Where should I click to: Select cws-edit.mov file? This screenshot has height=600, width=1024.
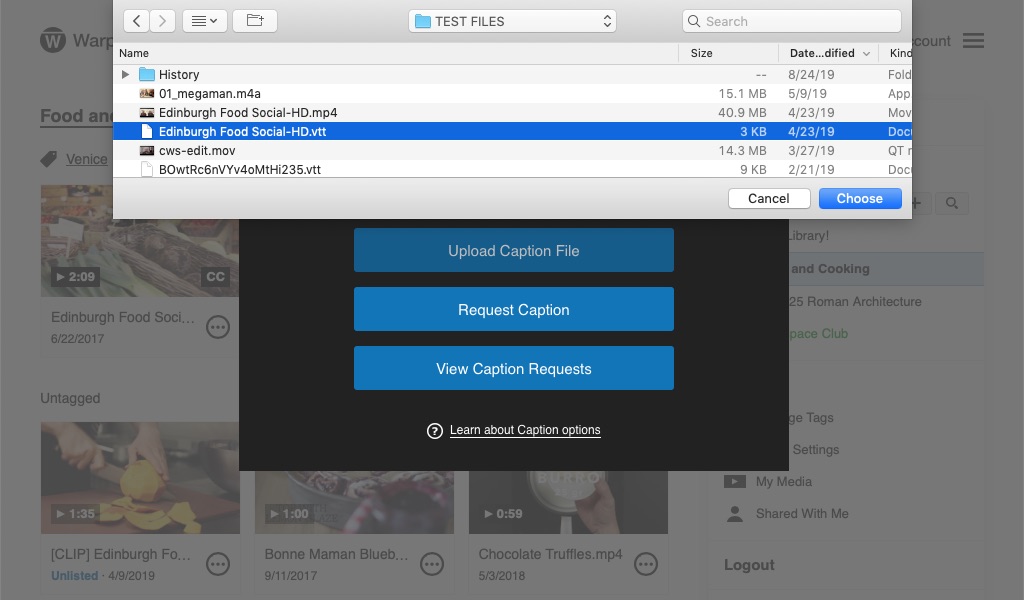click(512, 150)
